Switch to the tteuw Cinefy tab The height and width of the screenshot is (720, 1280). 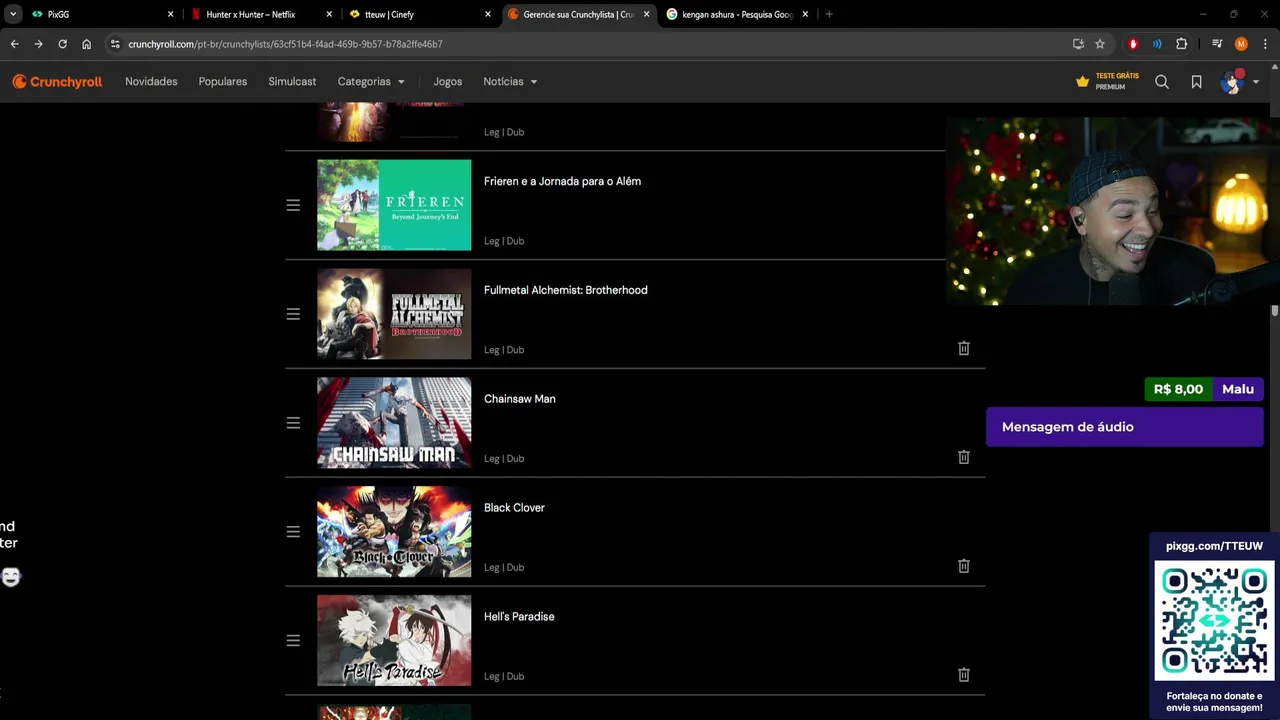point(421,14)
